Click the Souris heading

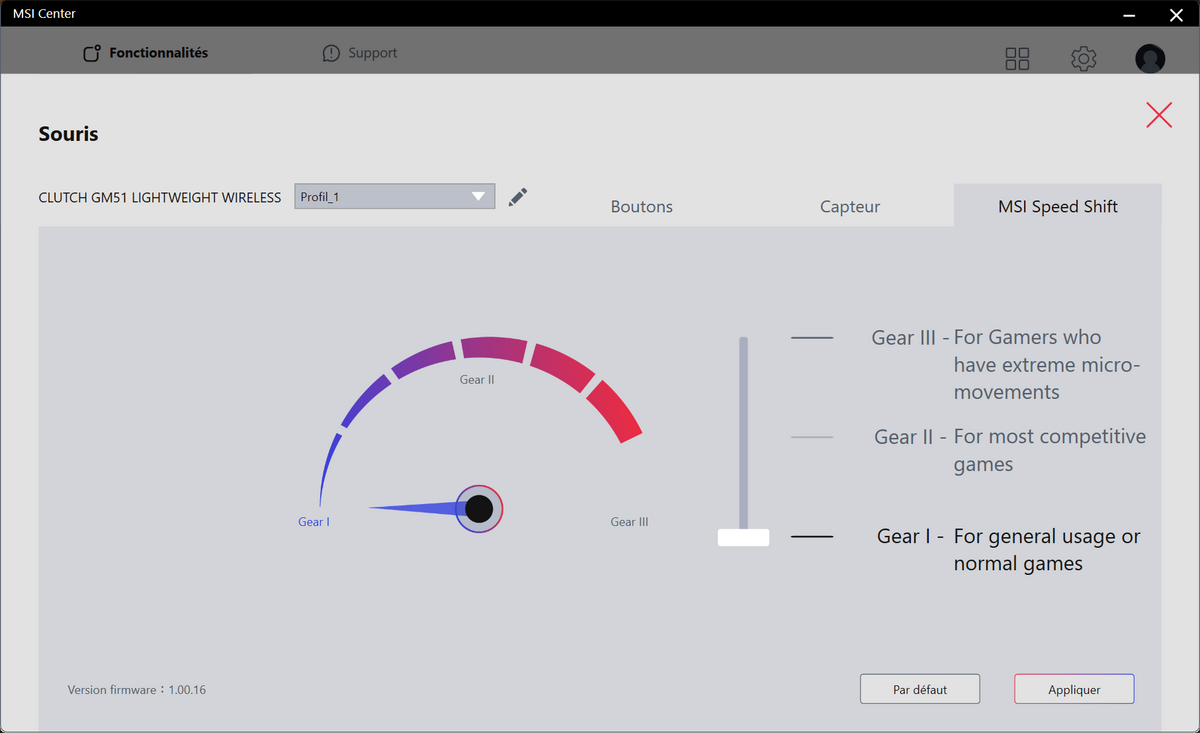click(68, 134)
